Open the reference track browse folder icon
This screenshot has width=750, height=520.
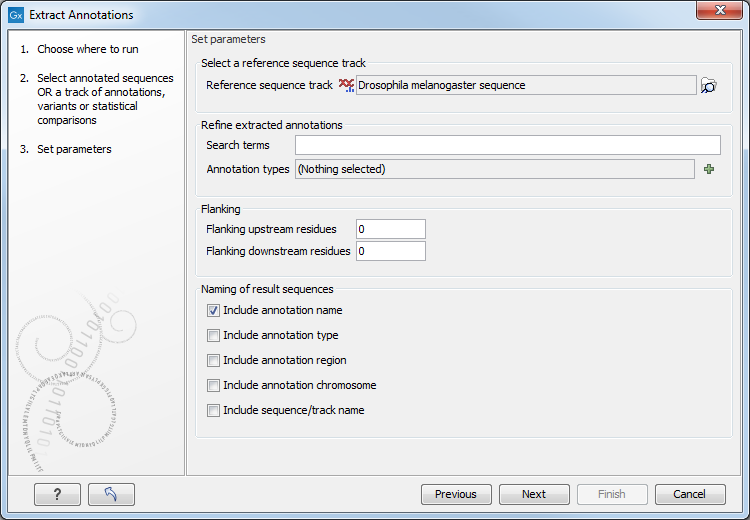[x=708, y=86]
